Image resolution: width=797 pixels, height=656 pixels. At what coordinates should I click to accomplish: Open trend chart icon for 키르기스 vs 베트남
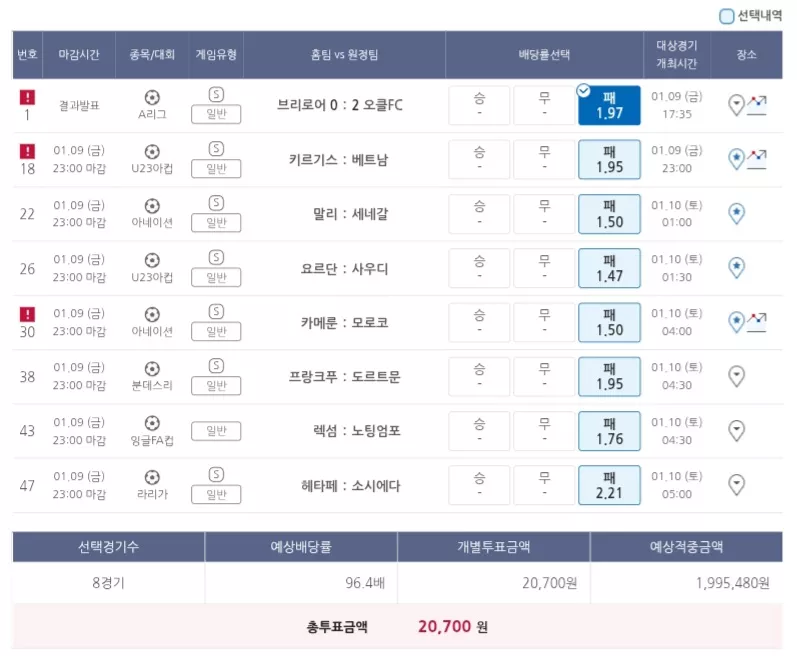click(756, 160)
